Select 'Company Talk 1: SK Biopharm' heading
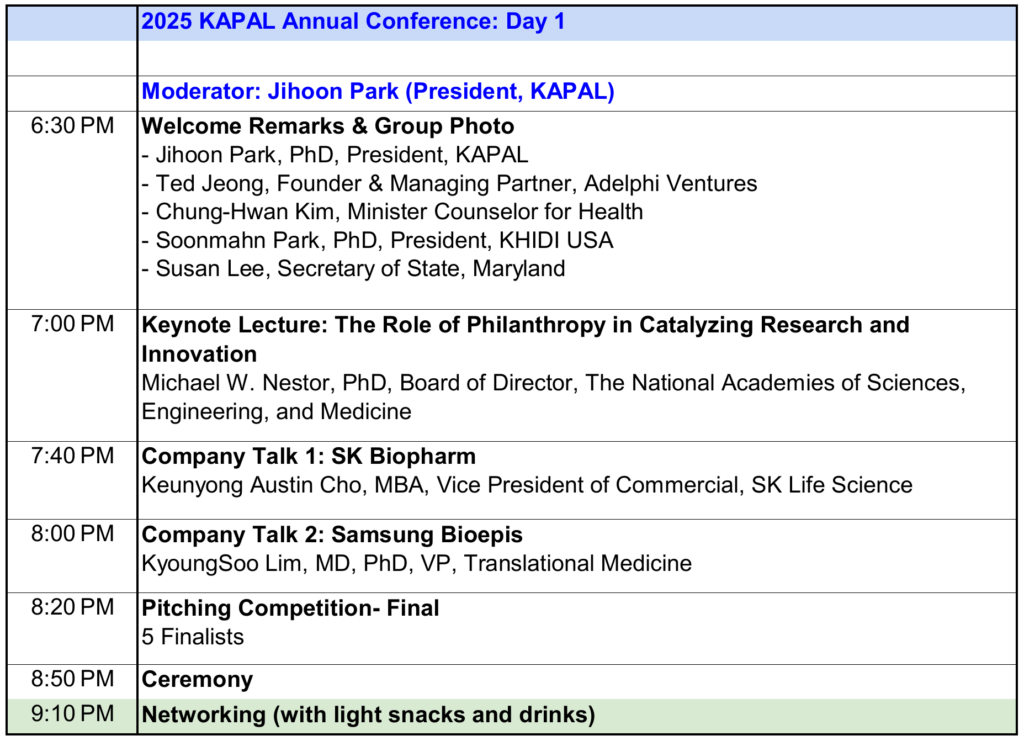 [309, 457]
